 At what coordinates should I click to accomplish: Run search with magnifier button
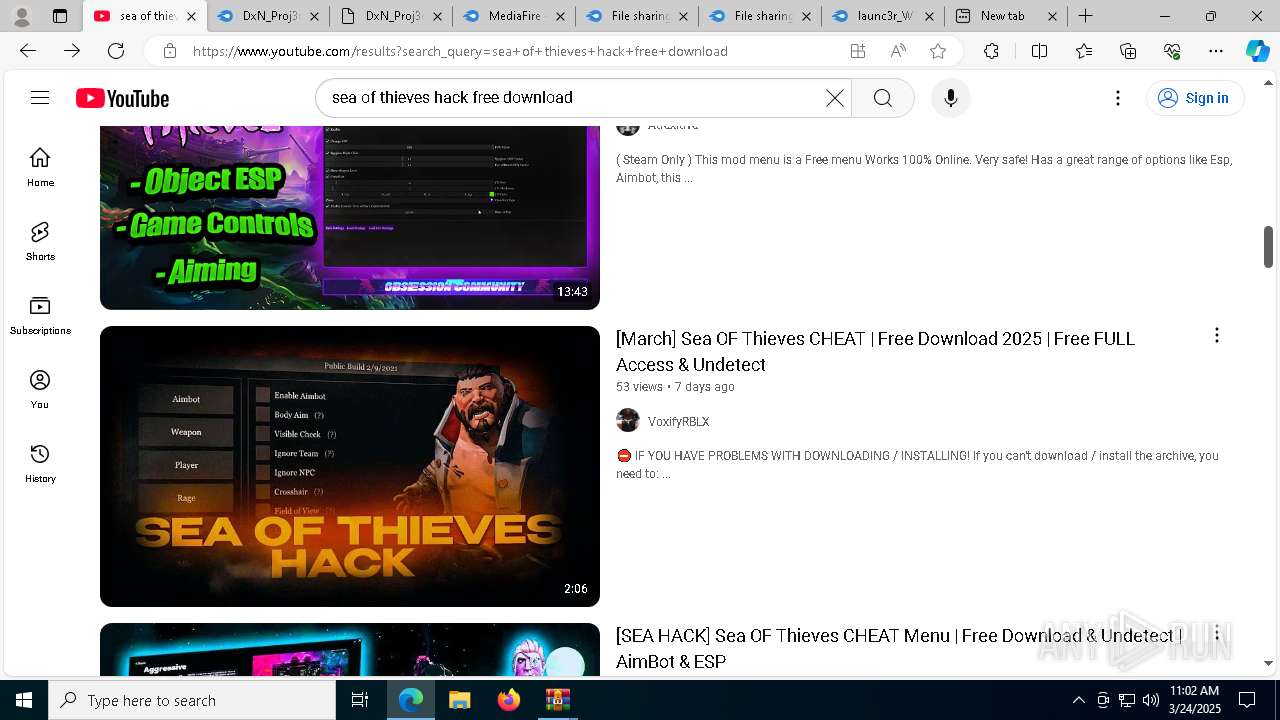click(x=882, y=97)
